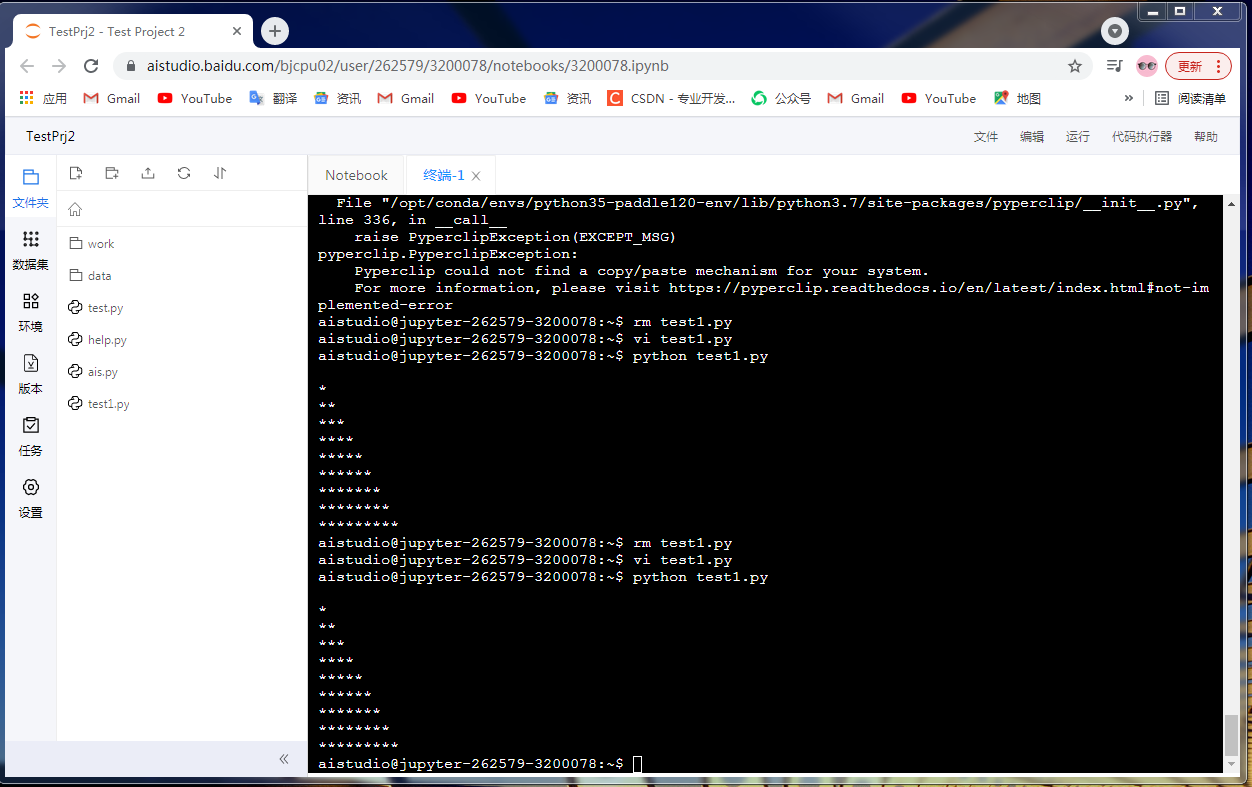
Task: Click the address bar URL
Action: [408, 66]
